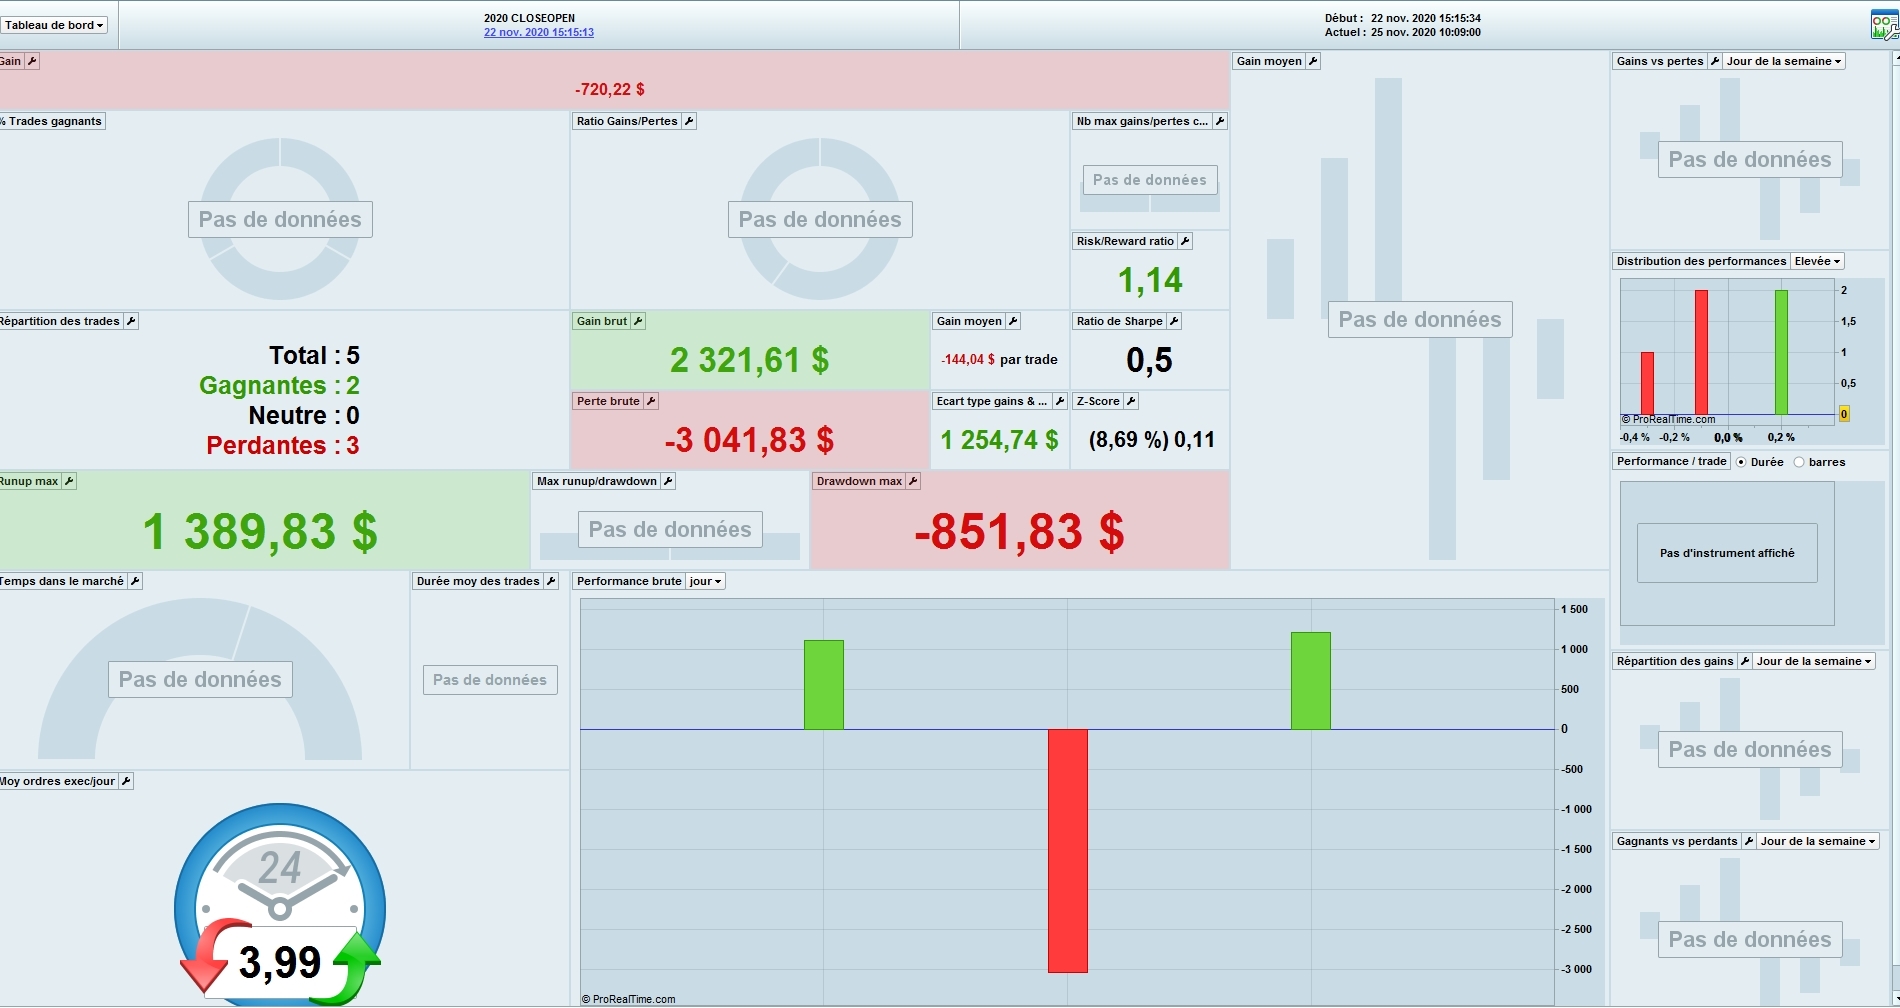The image size is (1900, 1008).
Task: Click the Ratio de Sharpe wrench icon
Action: [1174, 321]
